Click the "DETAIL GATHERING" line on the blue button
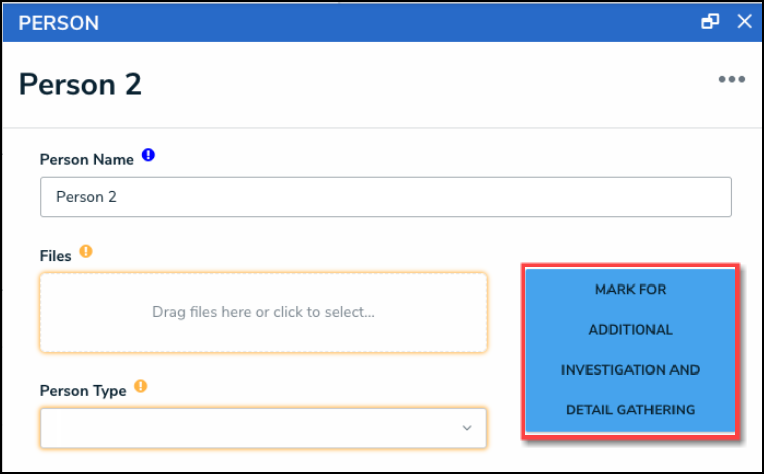The image size is (764, 474). click(630, 410)
